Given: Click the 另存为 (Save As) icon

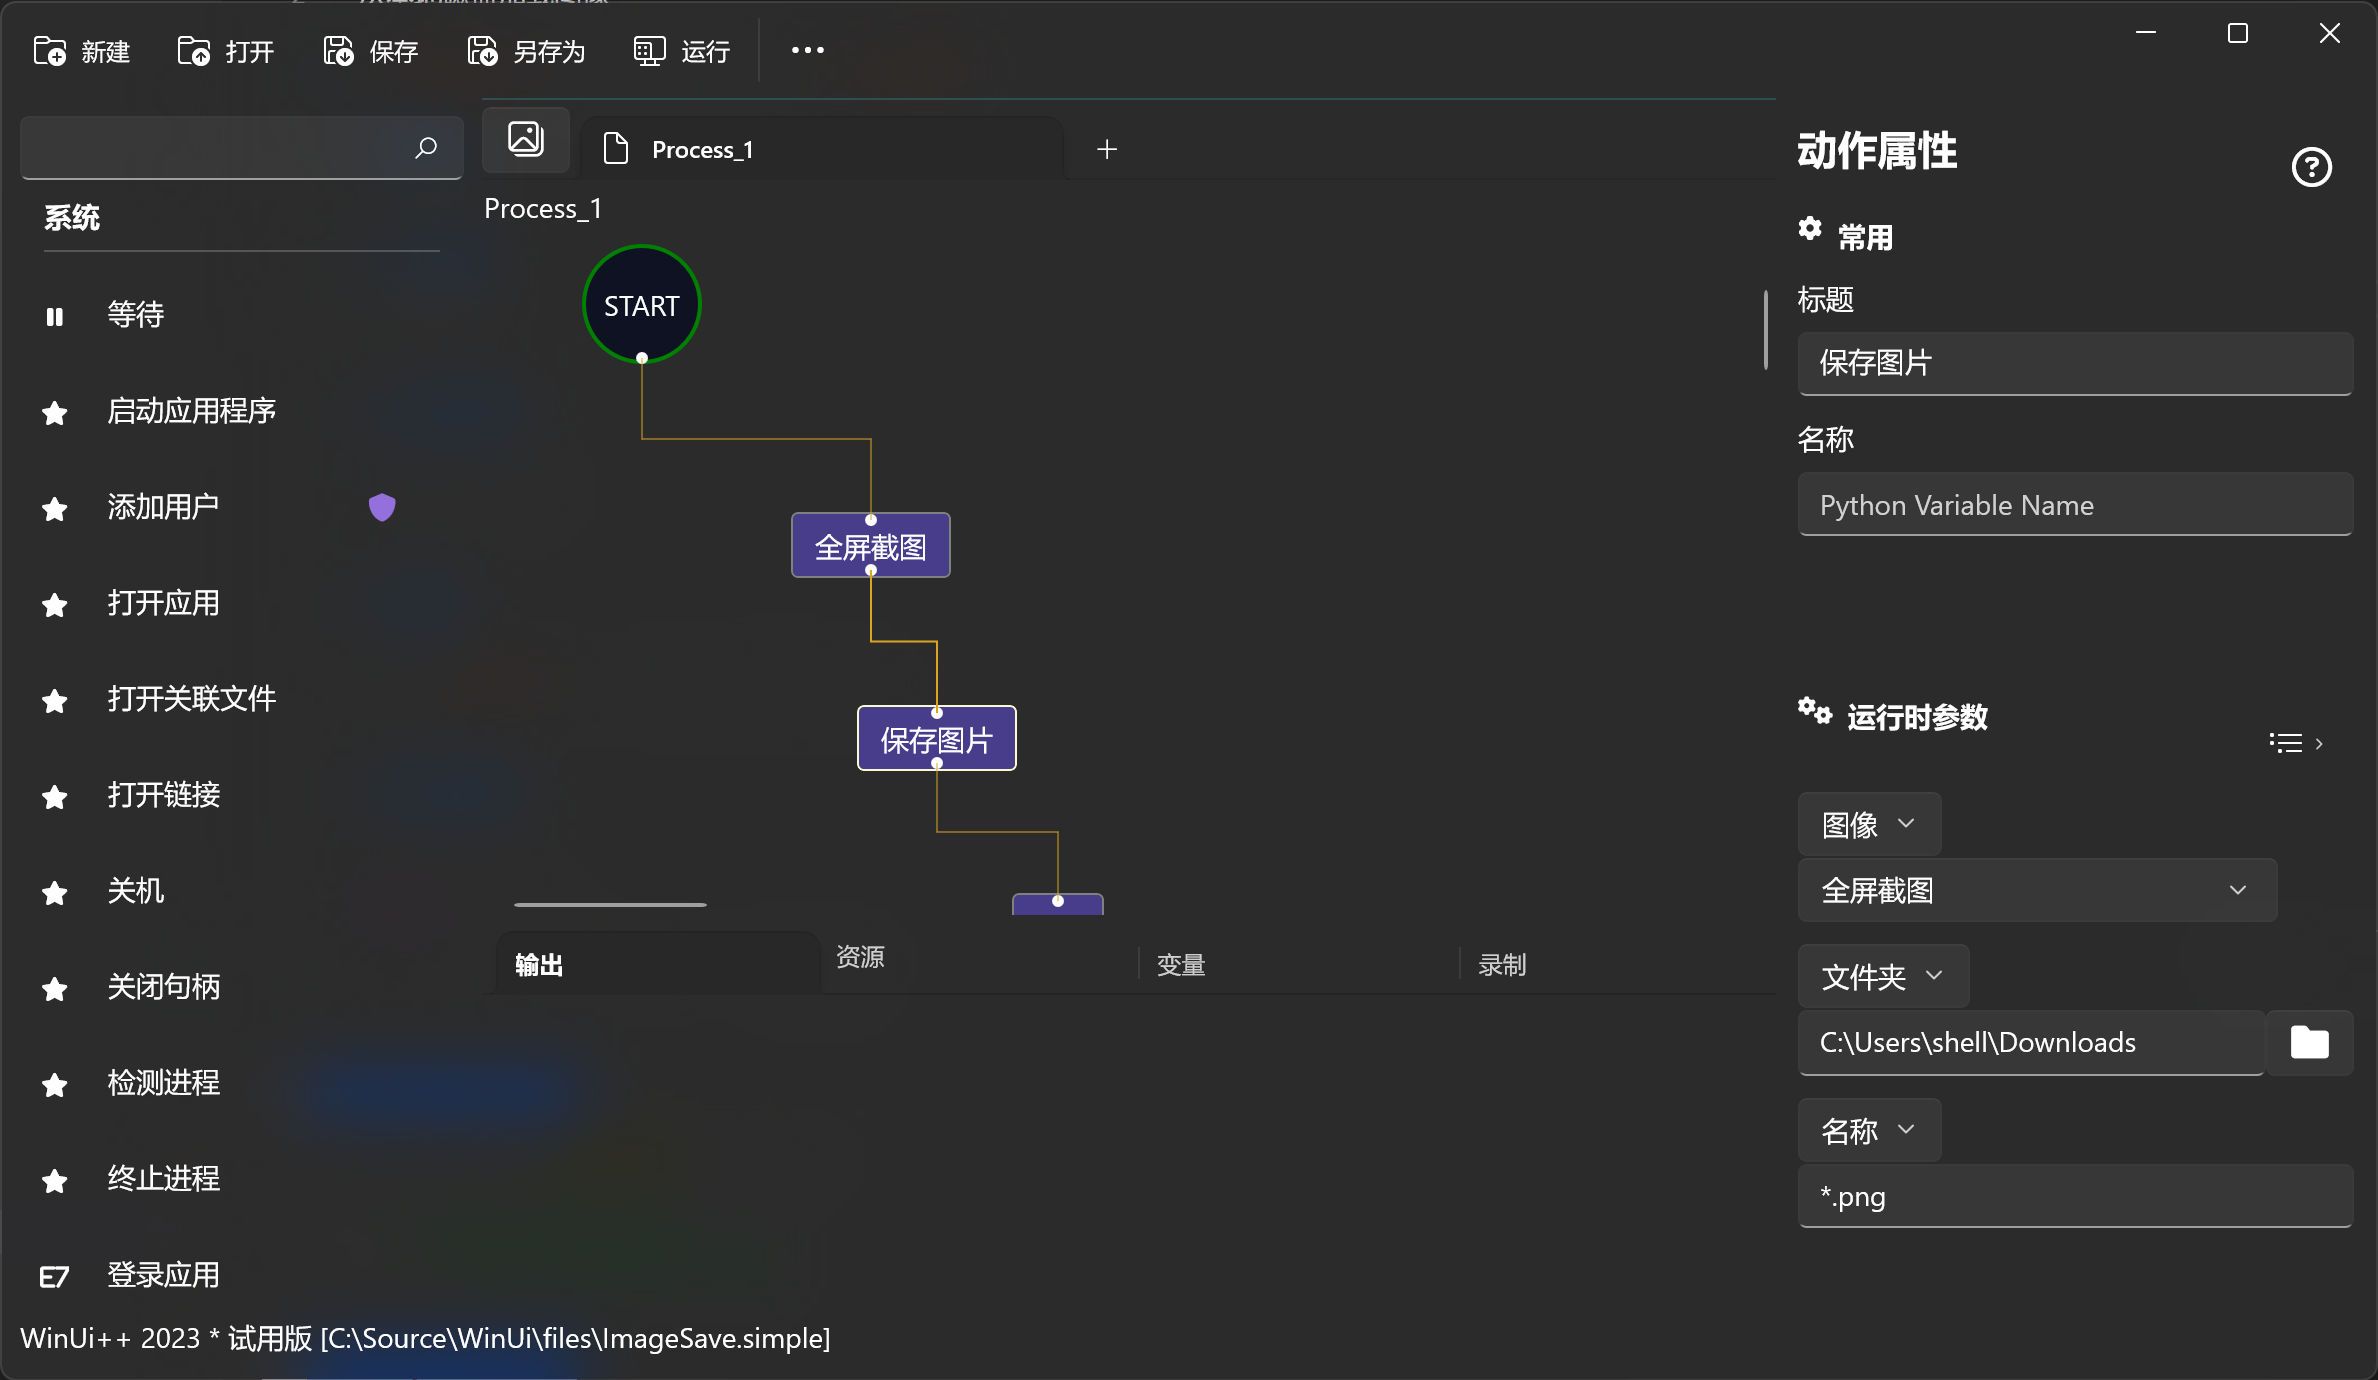Looking at the screenshot, I should [x=482, y=51].
